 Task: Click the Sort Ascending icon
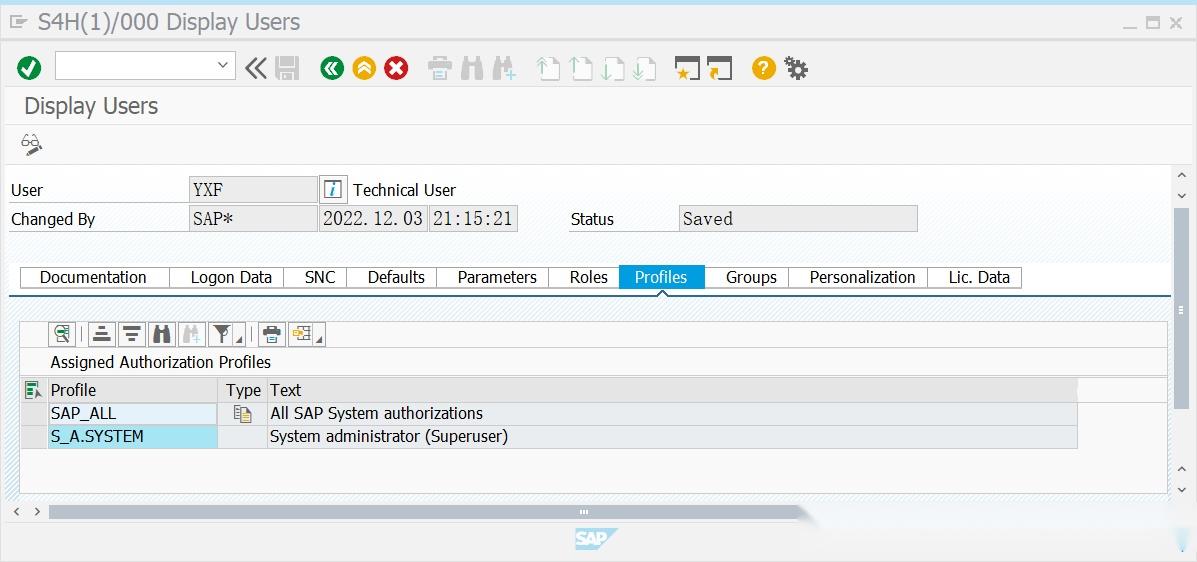pos(102,334)
